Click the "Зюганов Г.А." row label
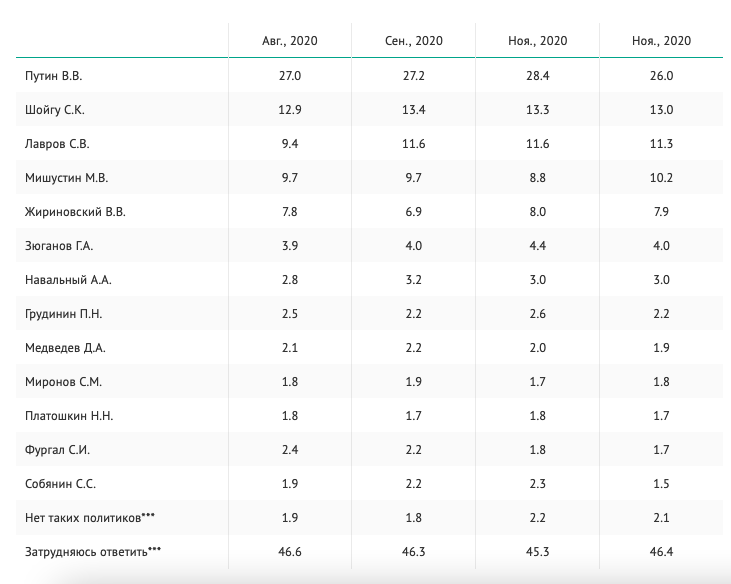Image resolution: width=731 pixels, height=584 pixels. coord(59,246)
